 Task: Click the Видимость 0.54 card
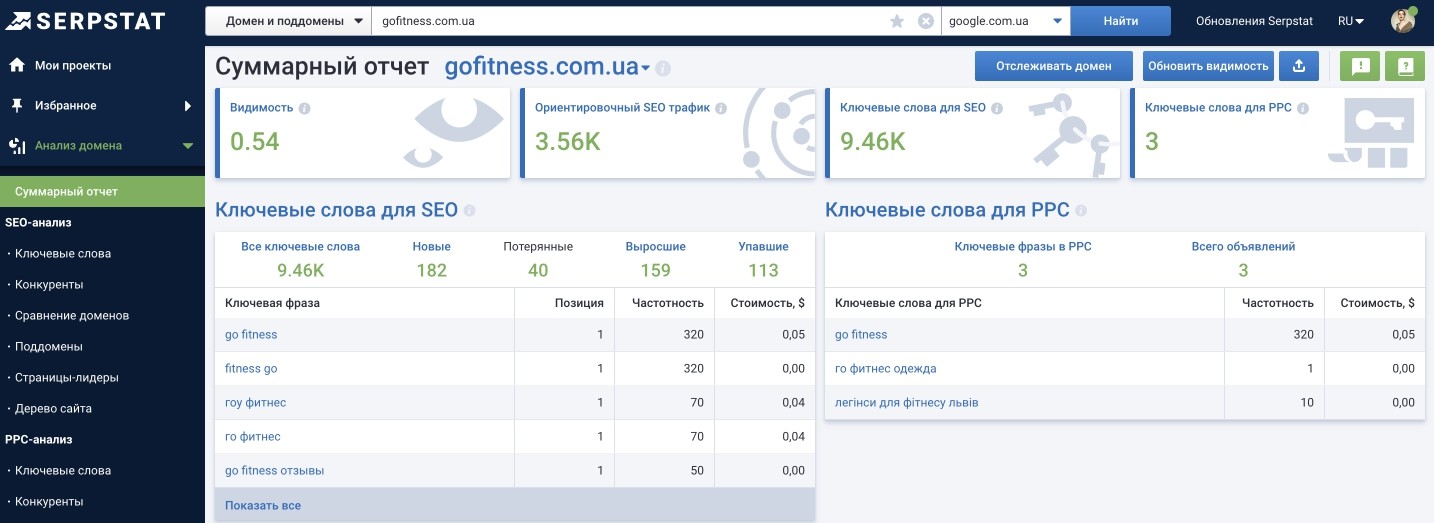[362, 133]
